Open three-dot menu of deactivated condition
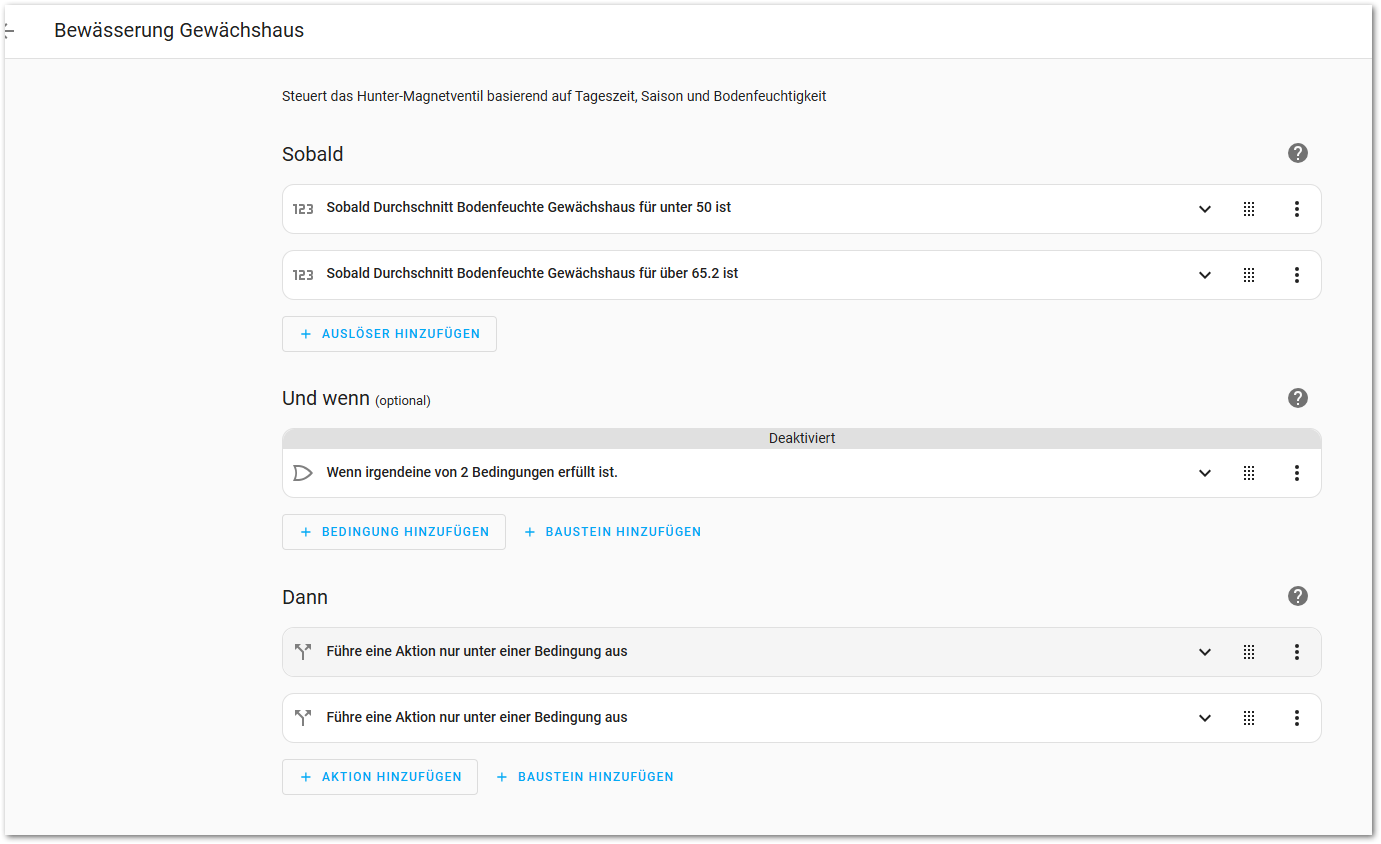Screen dimensions: 1381x844 point(1296,473)
